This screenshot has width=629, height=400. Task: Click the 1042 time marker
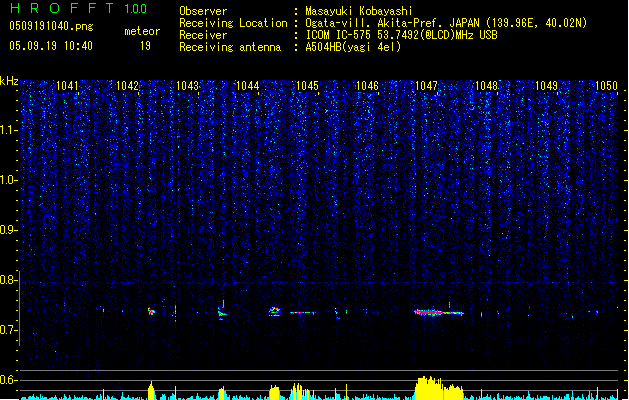(127, 86)
